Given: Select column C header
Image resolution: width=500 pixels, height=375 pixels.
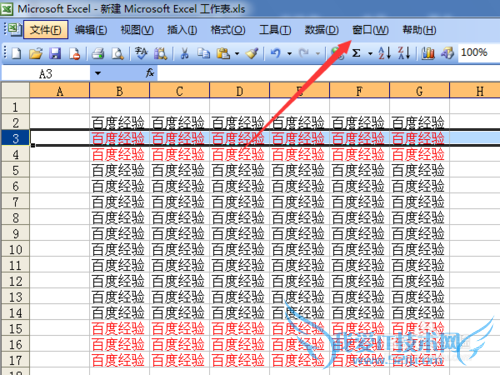Looking at the screenshot, I should pyautogui.click(x=180, y=91).
